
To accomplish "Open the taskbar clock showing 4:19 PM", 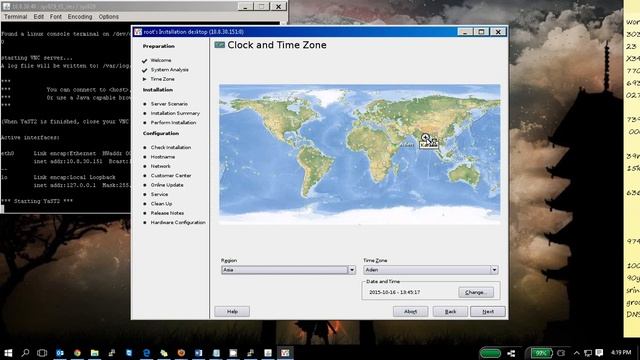I will click(x=621, y=352).
